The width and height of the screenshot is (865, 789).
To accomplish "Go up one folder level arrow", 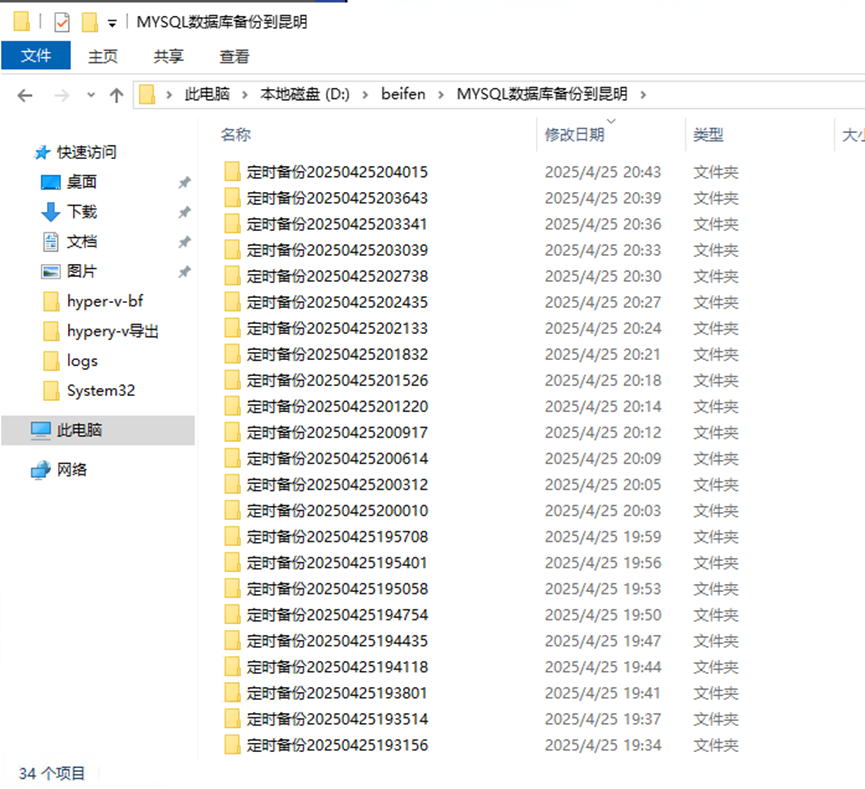I will (116, 95).
